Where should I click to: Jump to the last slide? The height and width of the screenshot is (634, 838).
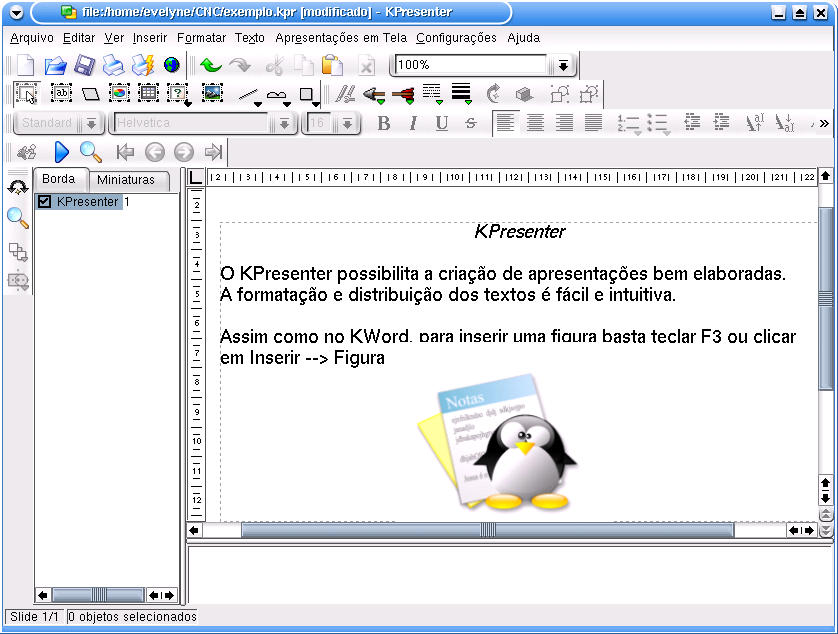(x=213, y=152)
